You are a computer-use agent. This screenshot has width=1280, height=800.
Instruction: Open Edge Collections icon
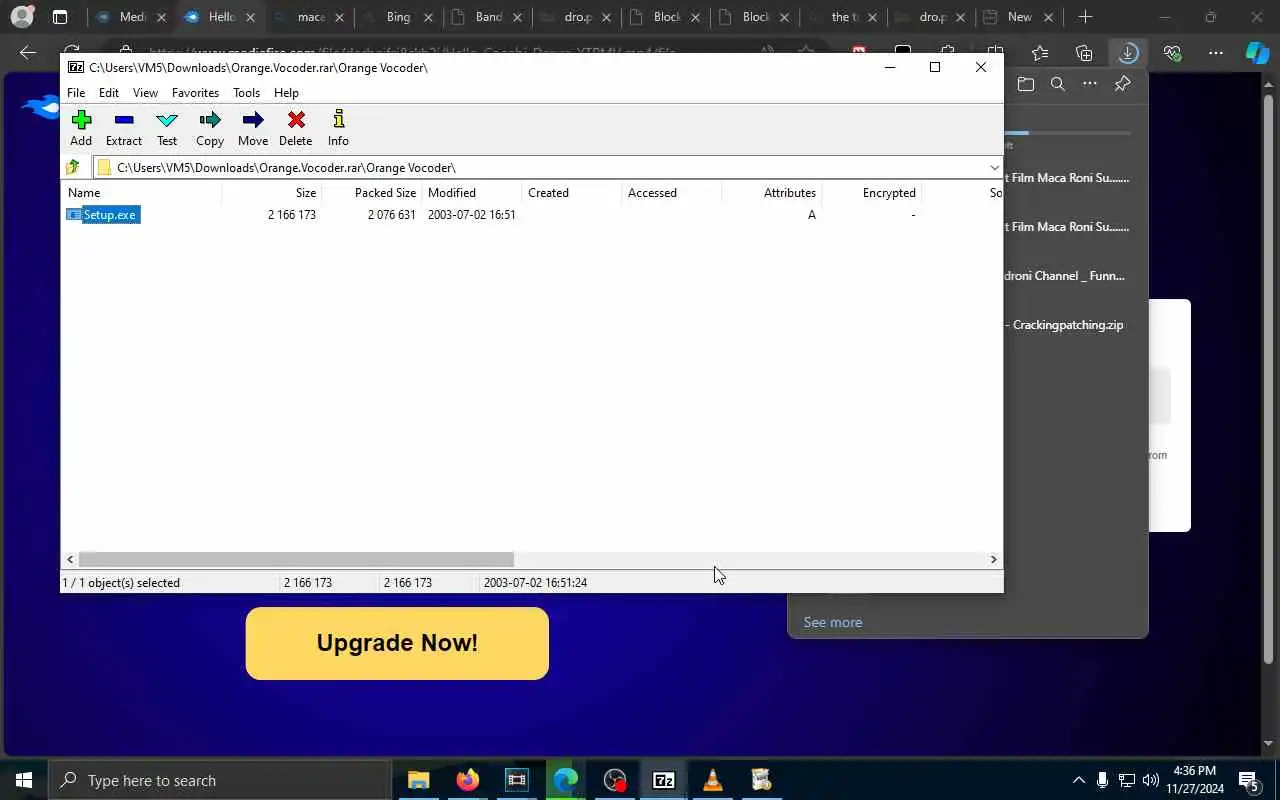click(1084, 53)
